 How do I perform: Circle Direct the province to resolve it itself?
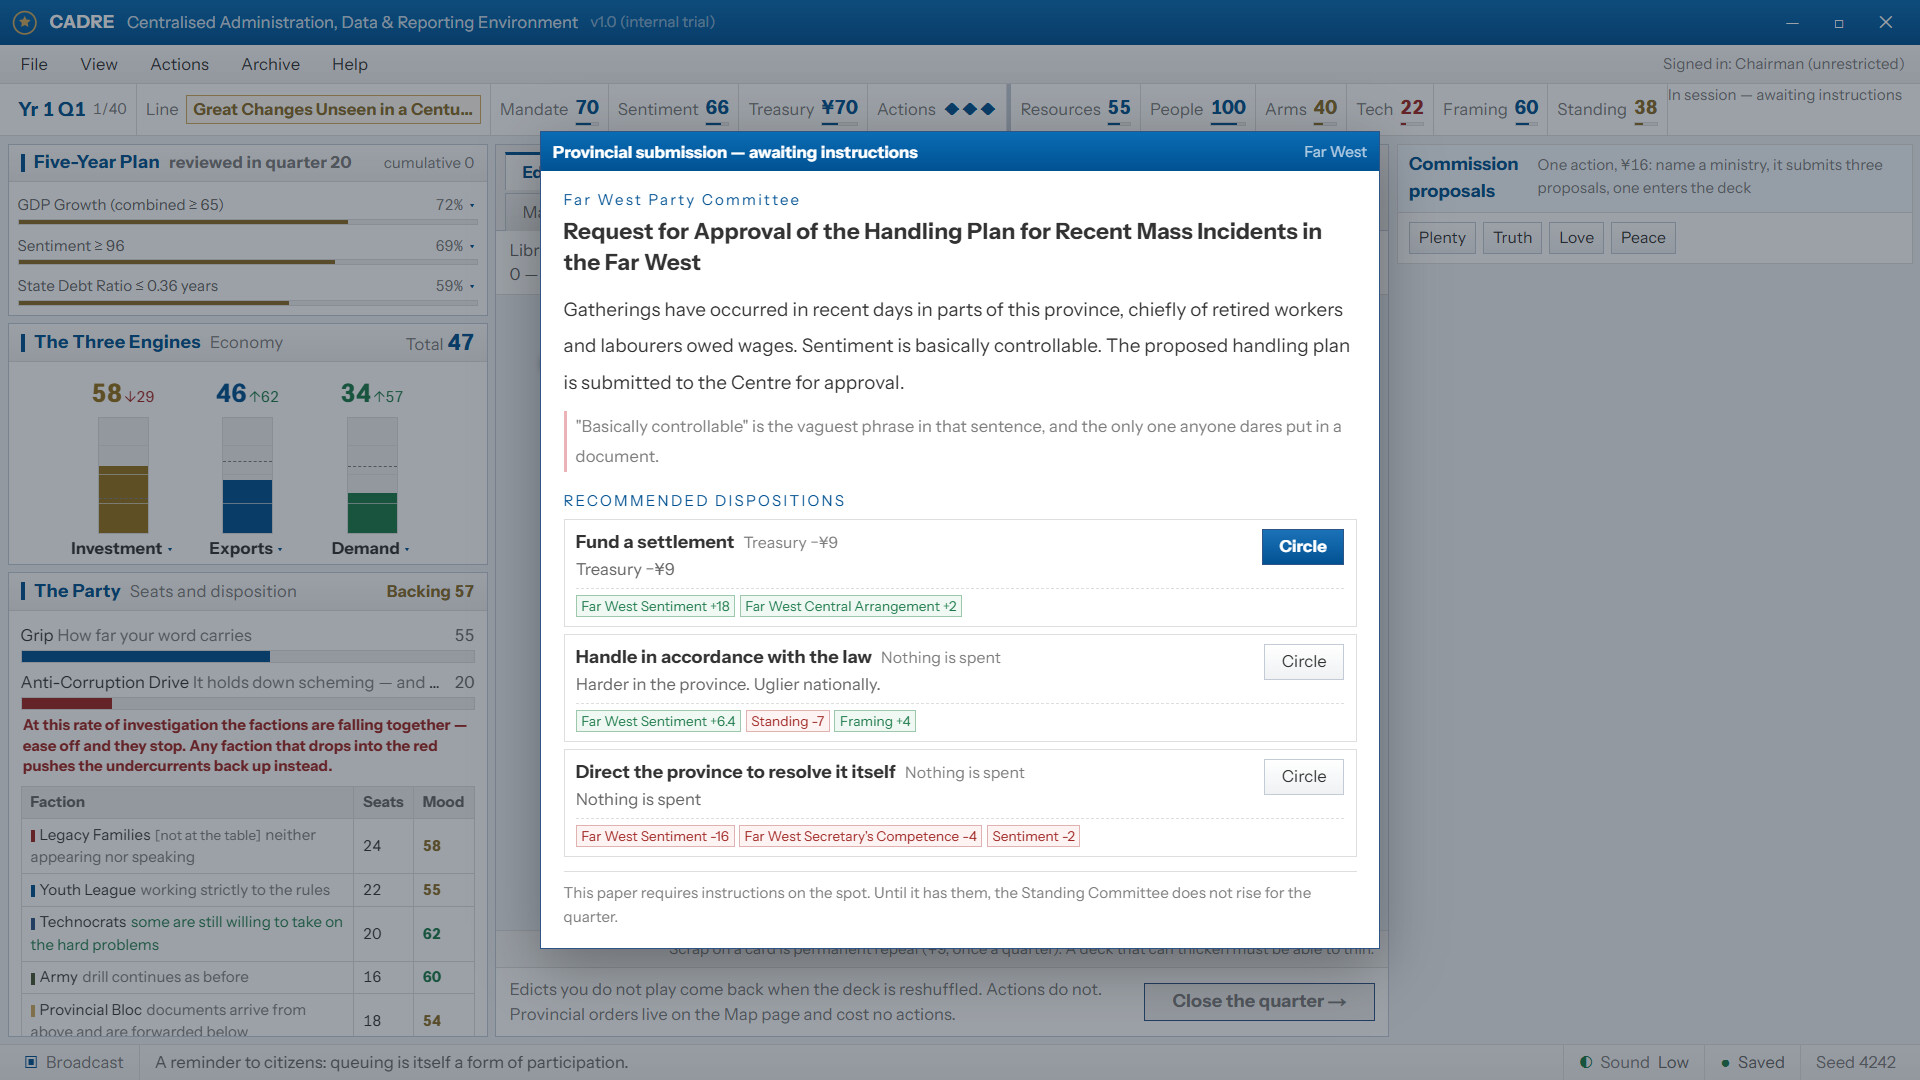tap(1303, 776)
